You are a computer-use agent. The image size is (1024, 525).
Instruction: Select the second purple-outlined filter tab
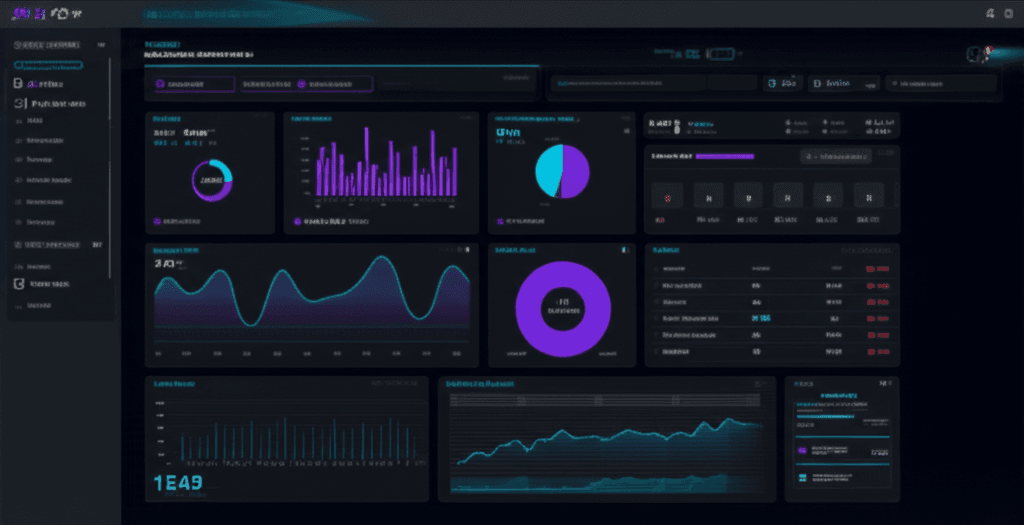[306, 85]
